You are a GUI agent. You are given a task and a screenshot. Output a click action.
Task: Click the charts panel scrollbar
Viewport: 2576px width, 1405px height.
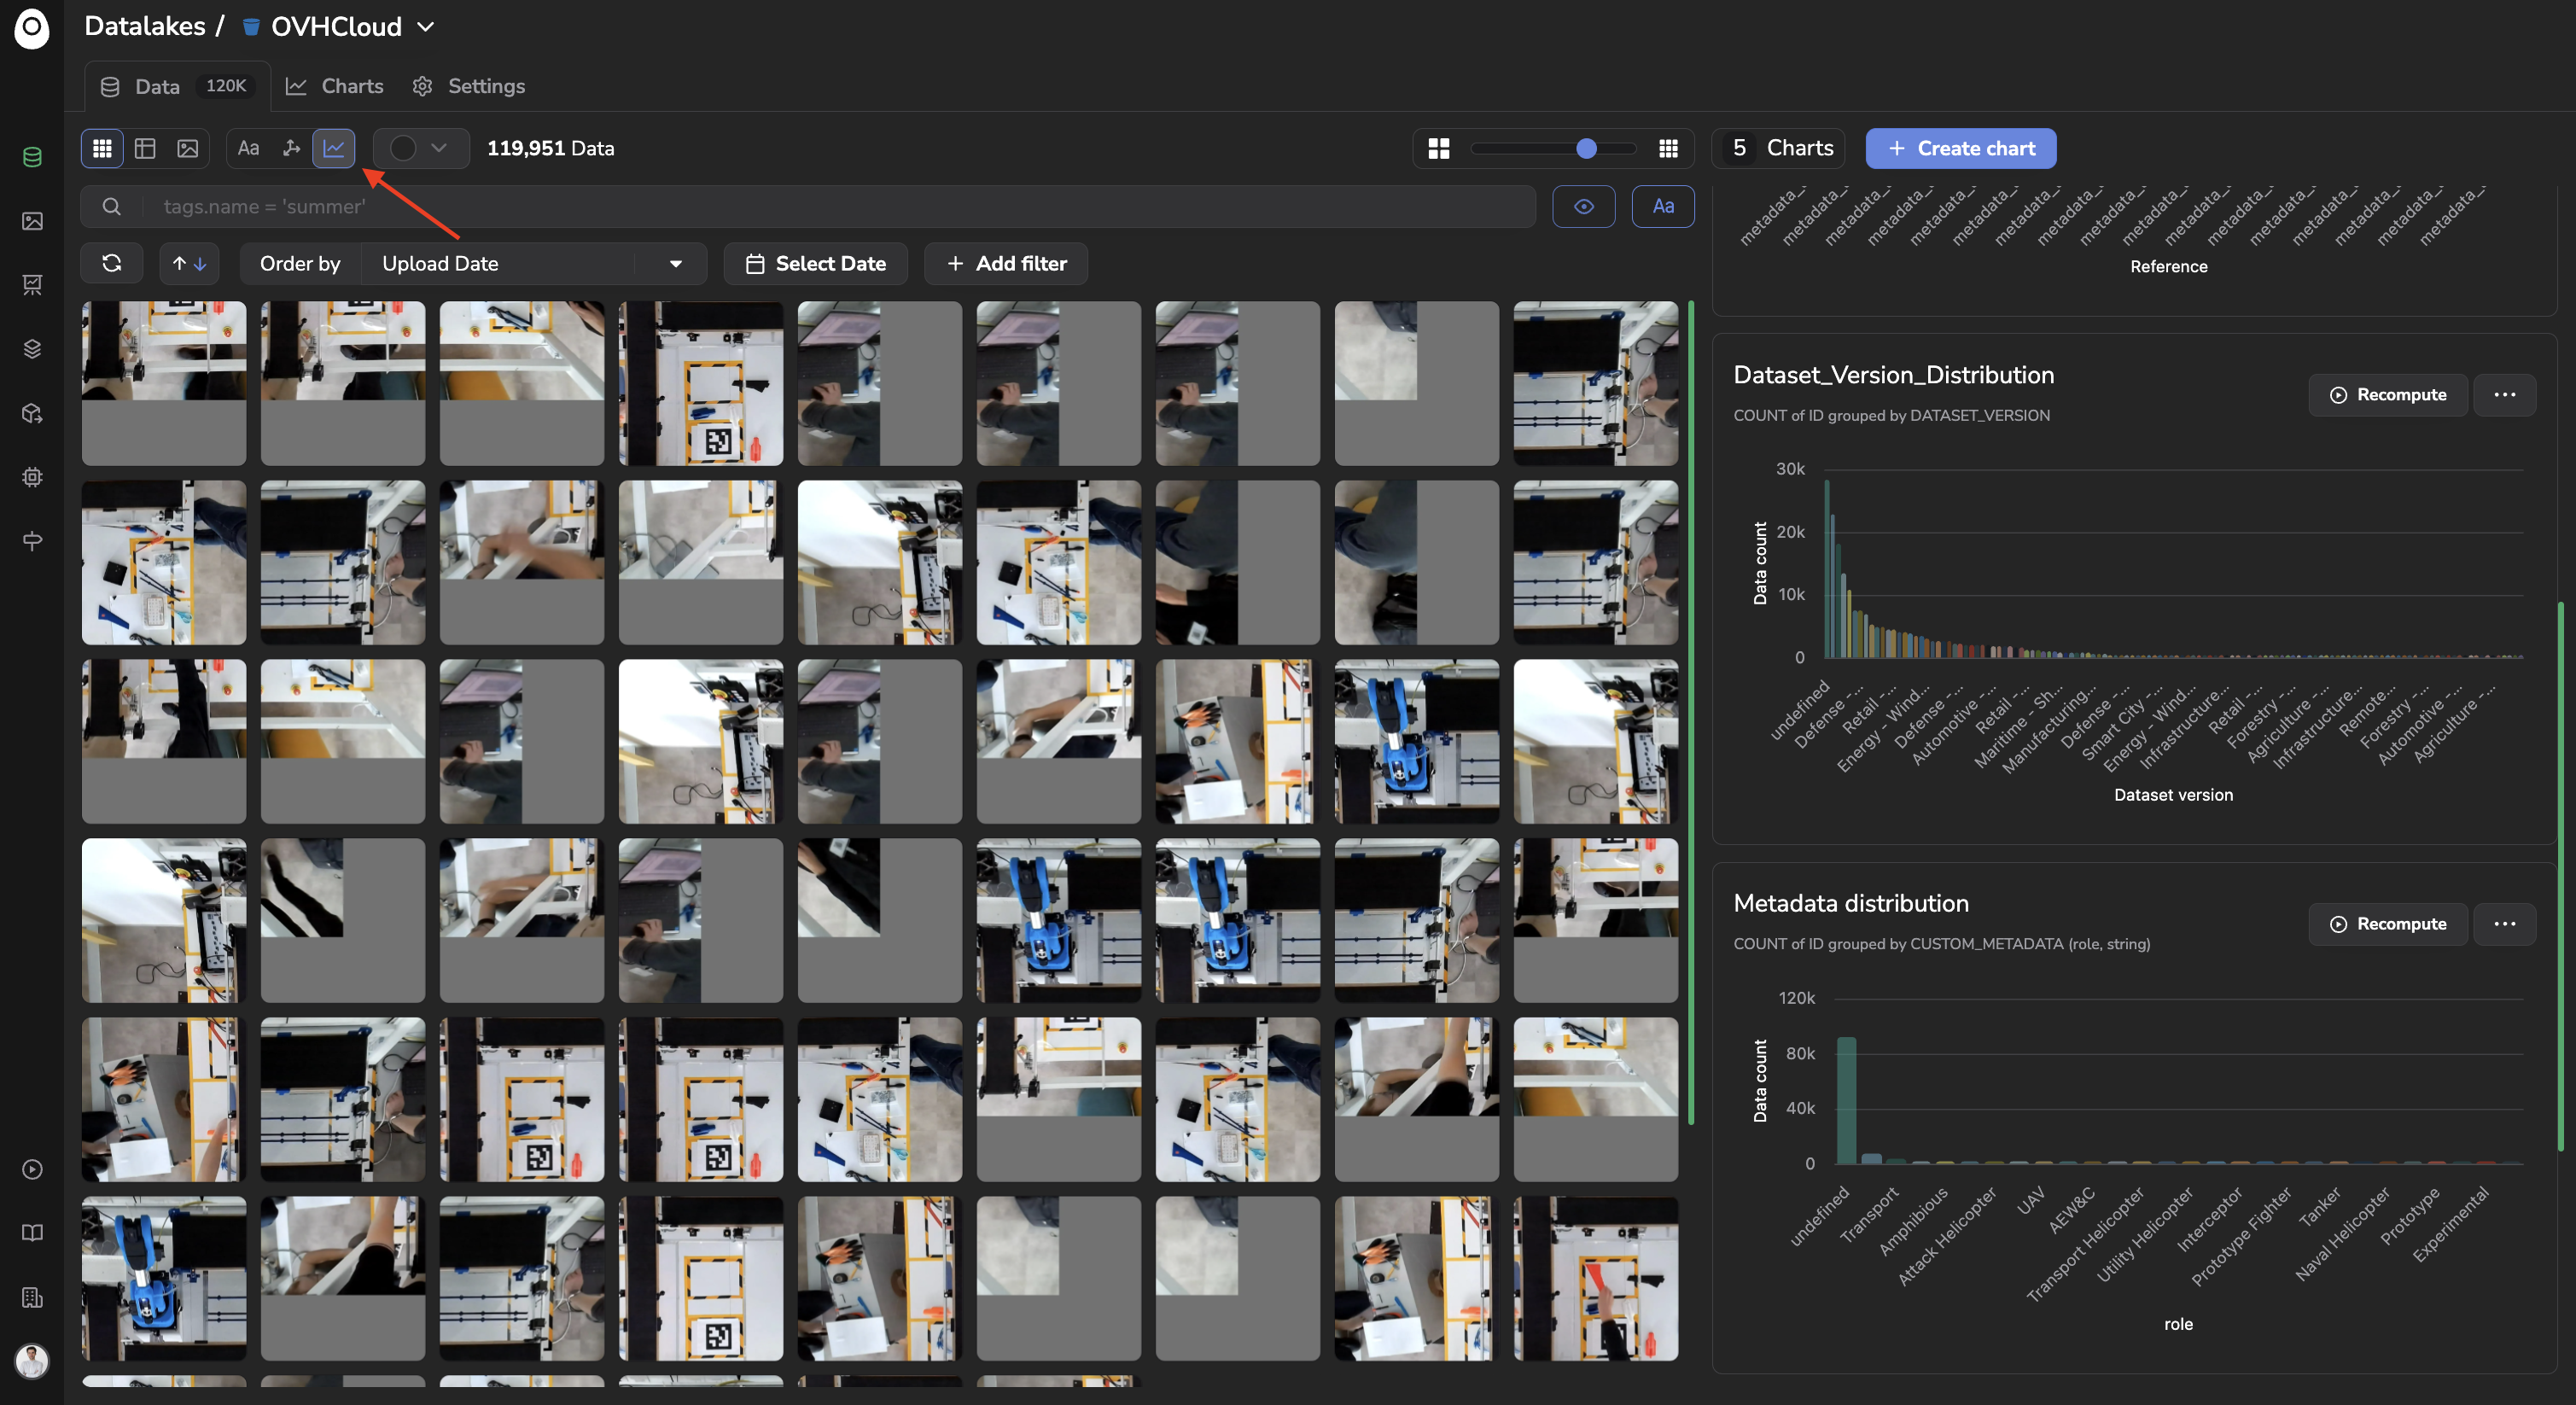(2560, 876)
